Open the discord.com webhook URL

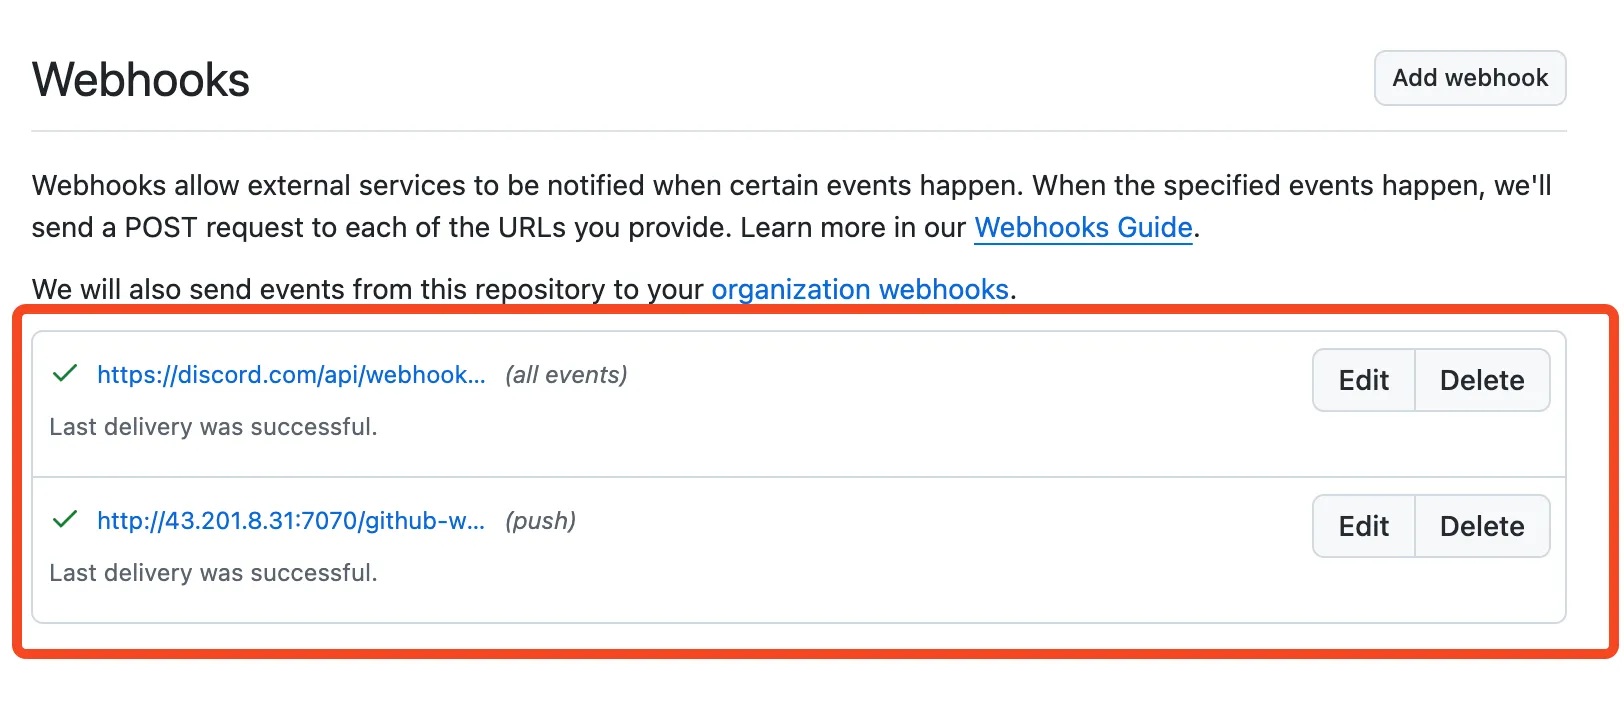point(291,375)
